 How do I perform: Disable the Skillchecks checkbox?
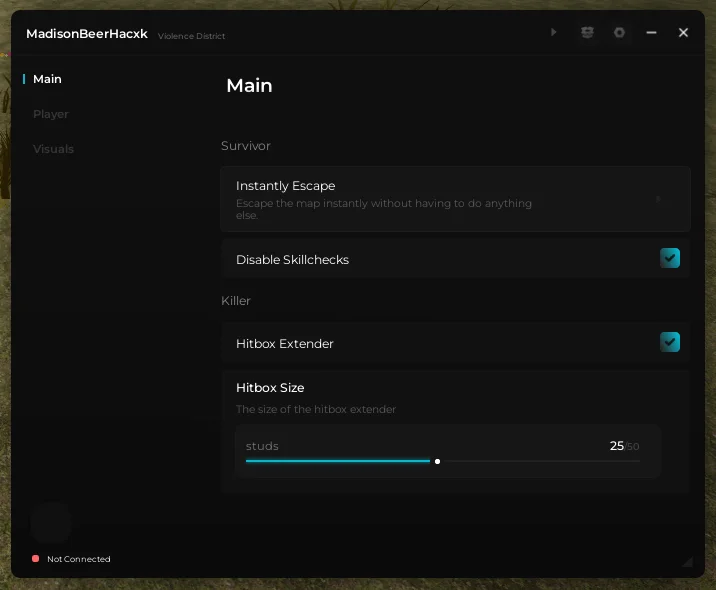[x=670, y=258]
